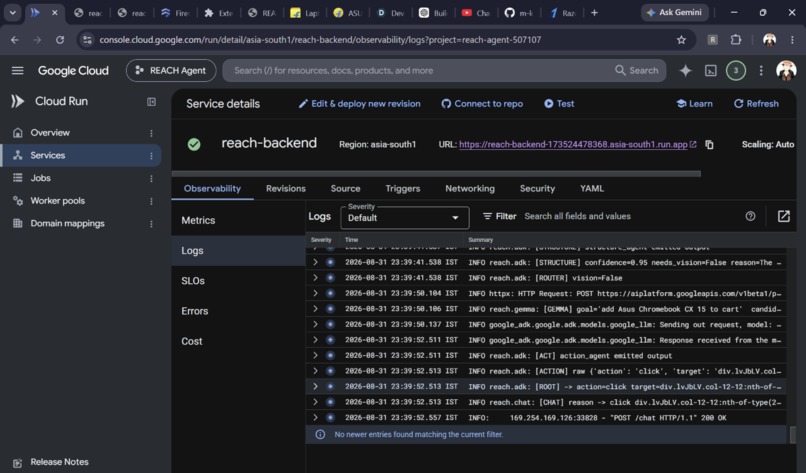The width and height of the screenshot is (806, 473).
Task: Expand the Sending out request log entry
Action: [x=315, y=324]
